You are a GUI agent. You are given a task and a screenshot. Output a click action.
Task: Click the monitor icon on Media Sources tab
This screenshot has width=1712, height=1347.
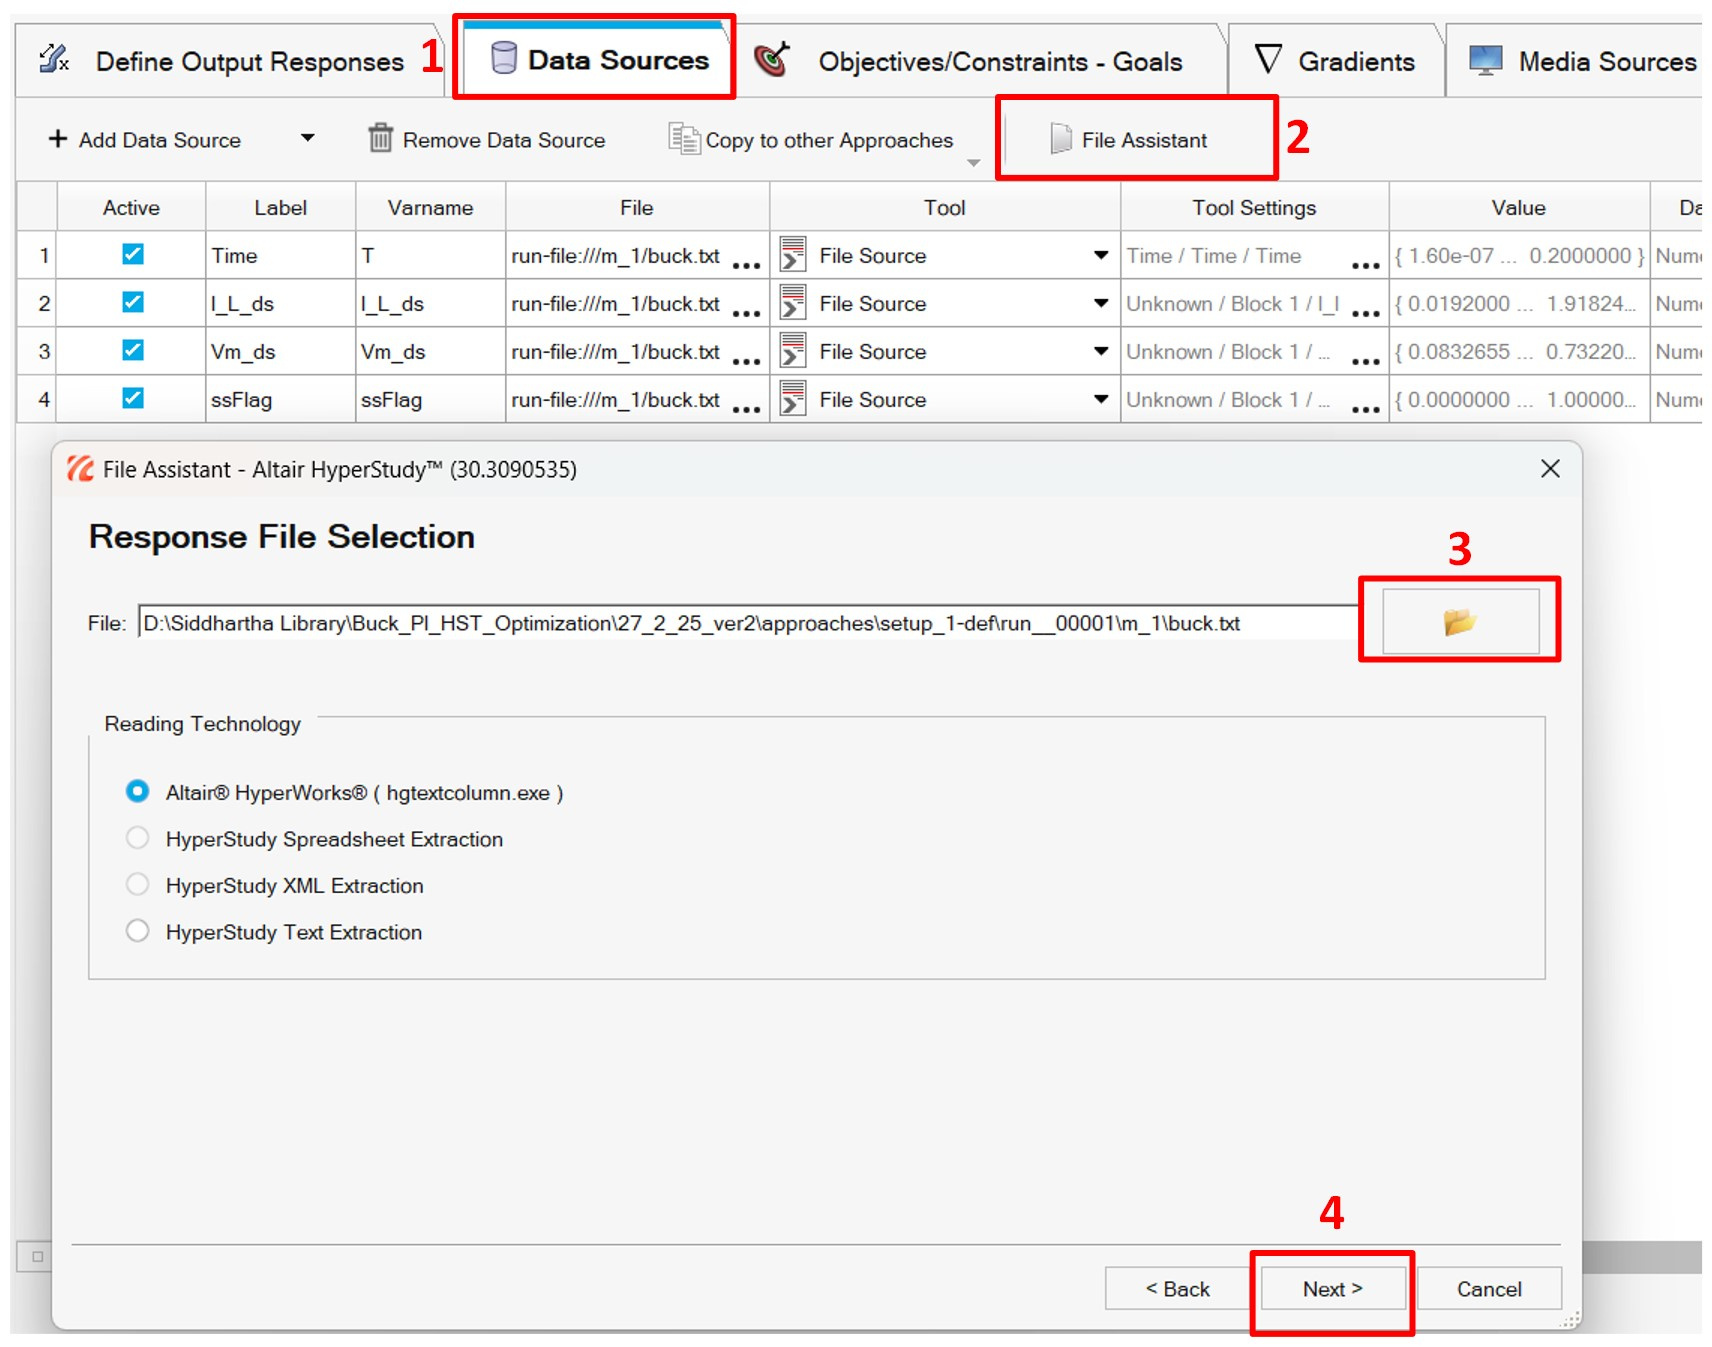click(1485, 60)
